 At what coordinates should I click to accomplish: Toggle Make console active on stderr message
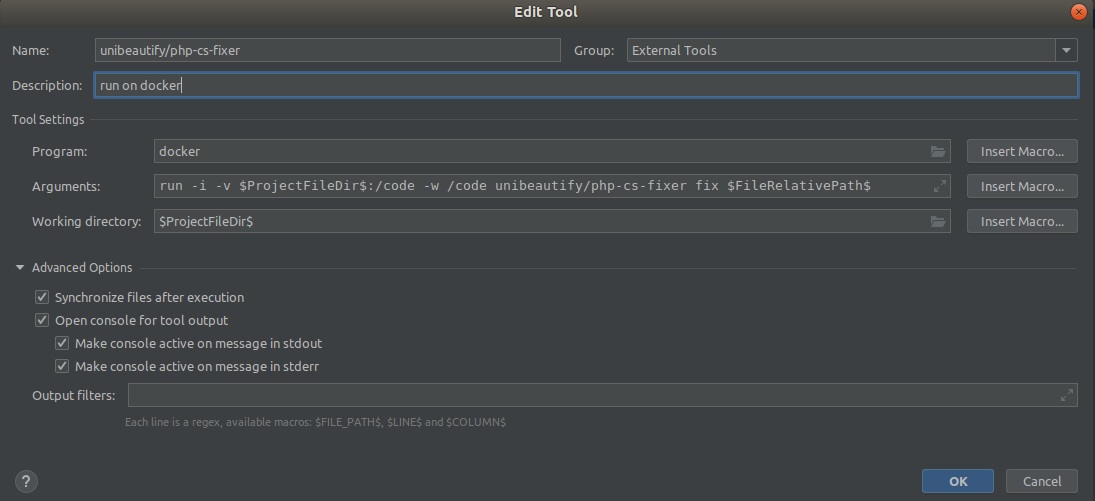[62, 367]
